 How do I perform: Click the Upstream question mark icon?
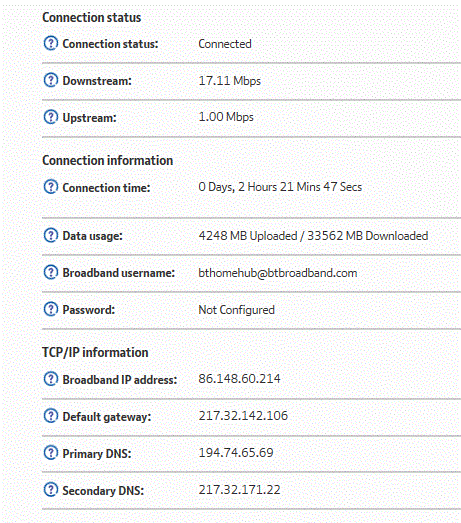point(51,117)
